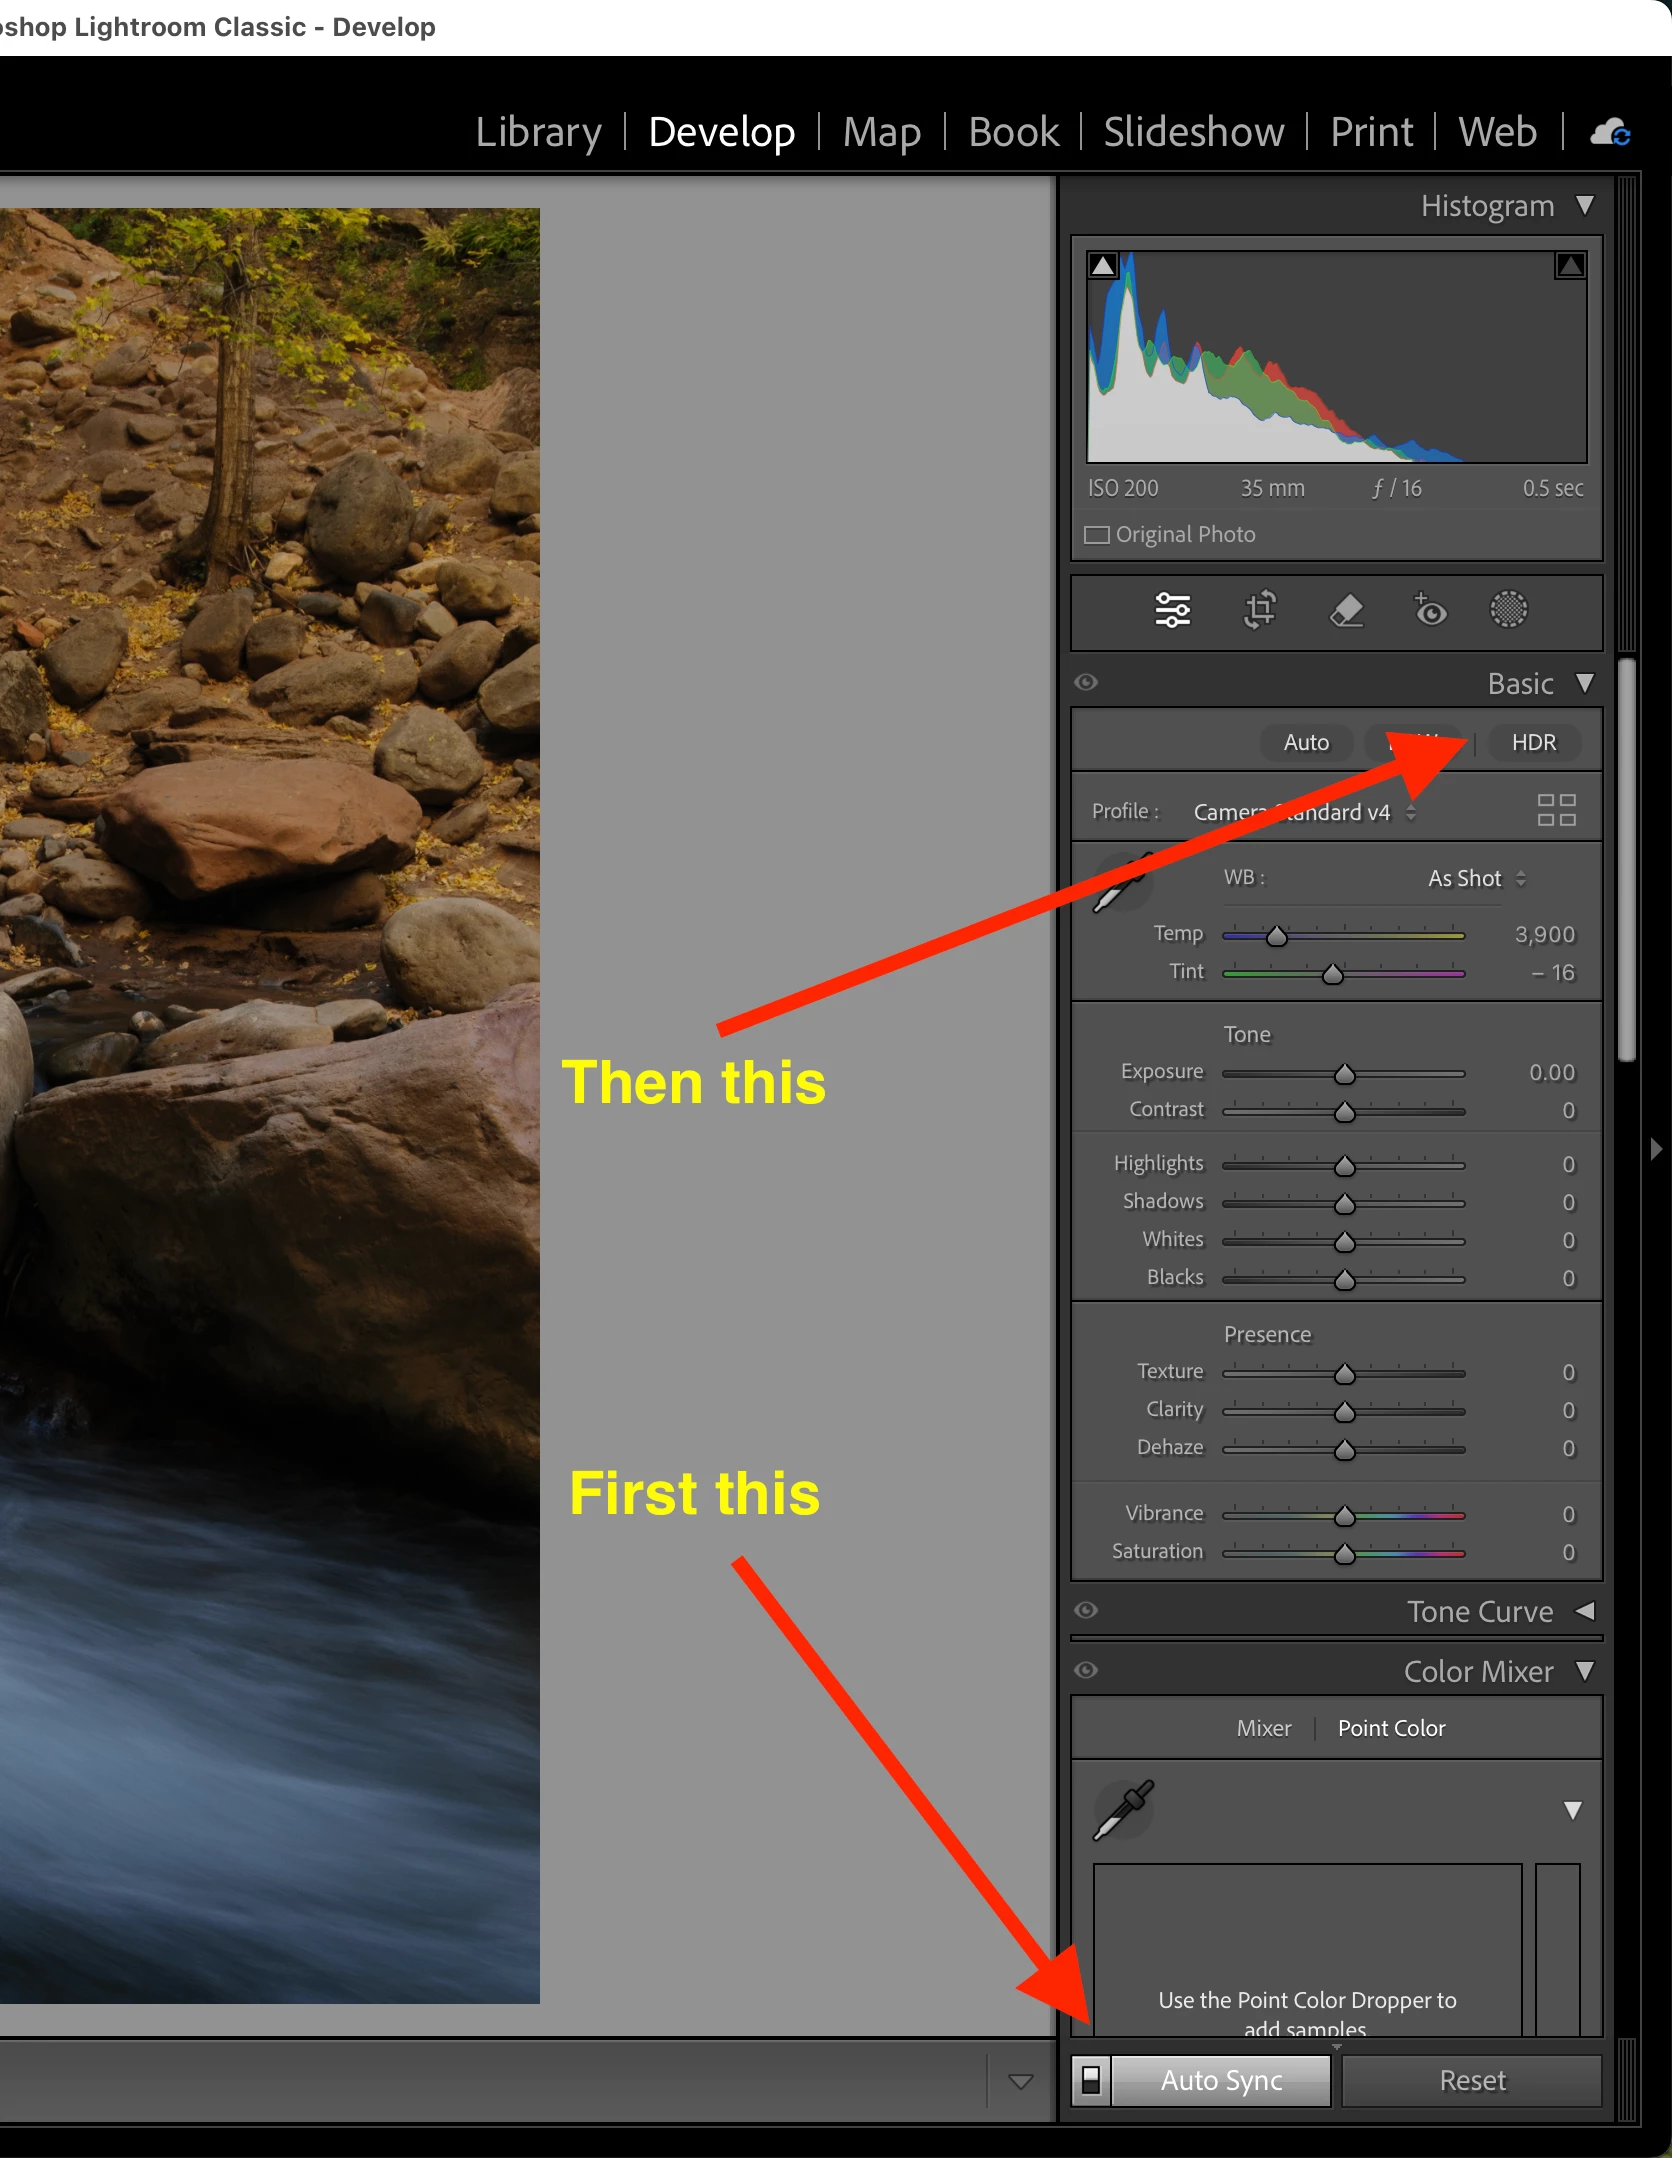Viewport: 1672px width, 2158px height.
Task: Click the cloud sync status icon
Action: (1610, 132)
